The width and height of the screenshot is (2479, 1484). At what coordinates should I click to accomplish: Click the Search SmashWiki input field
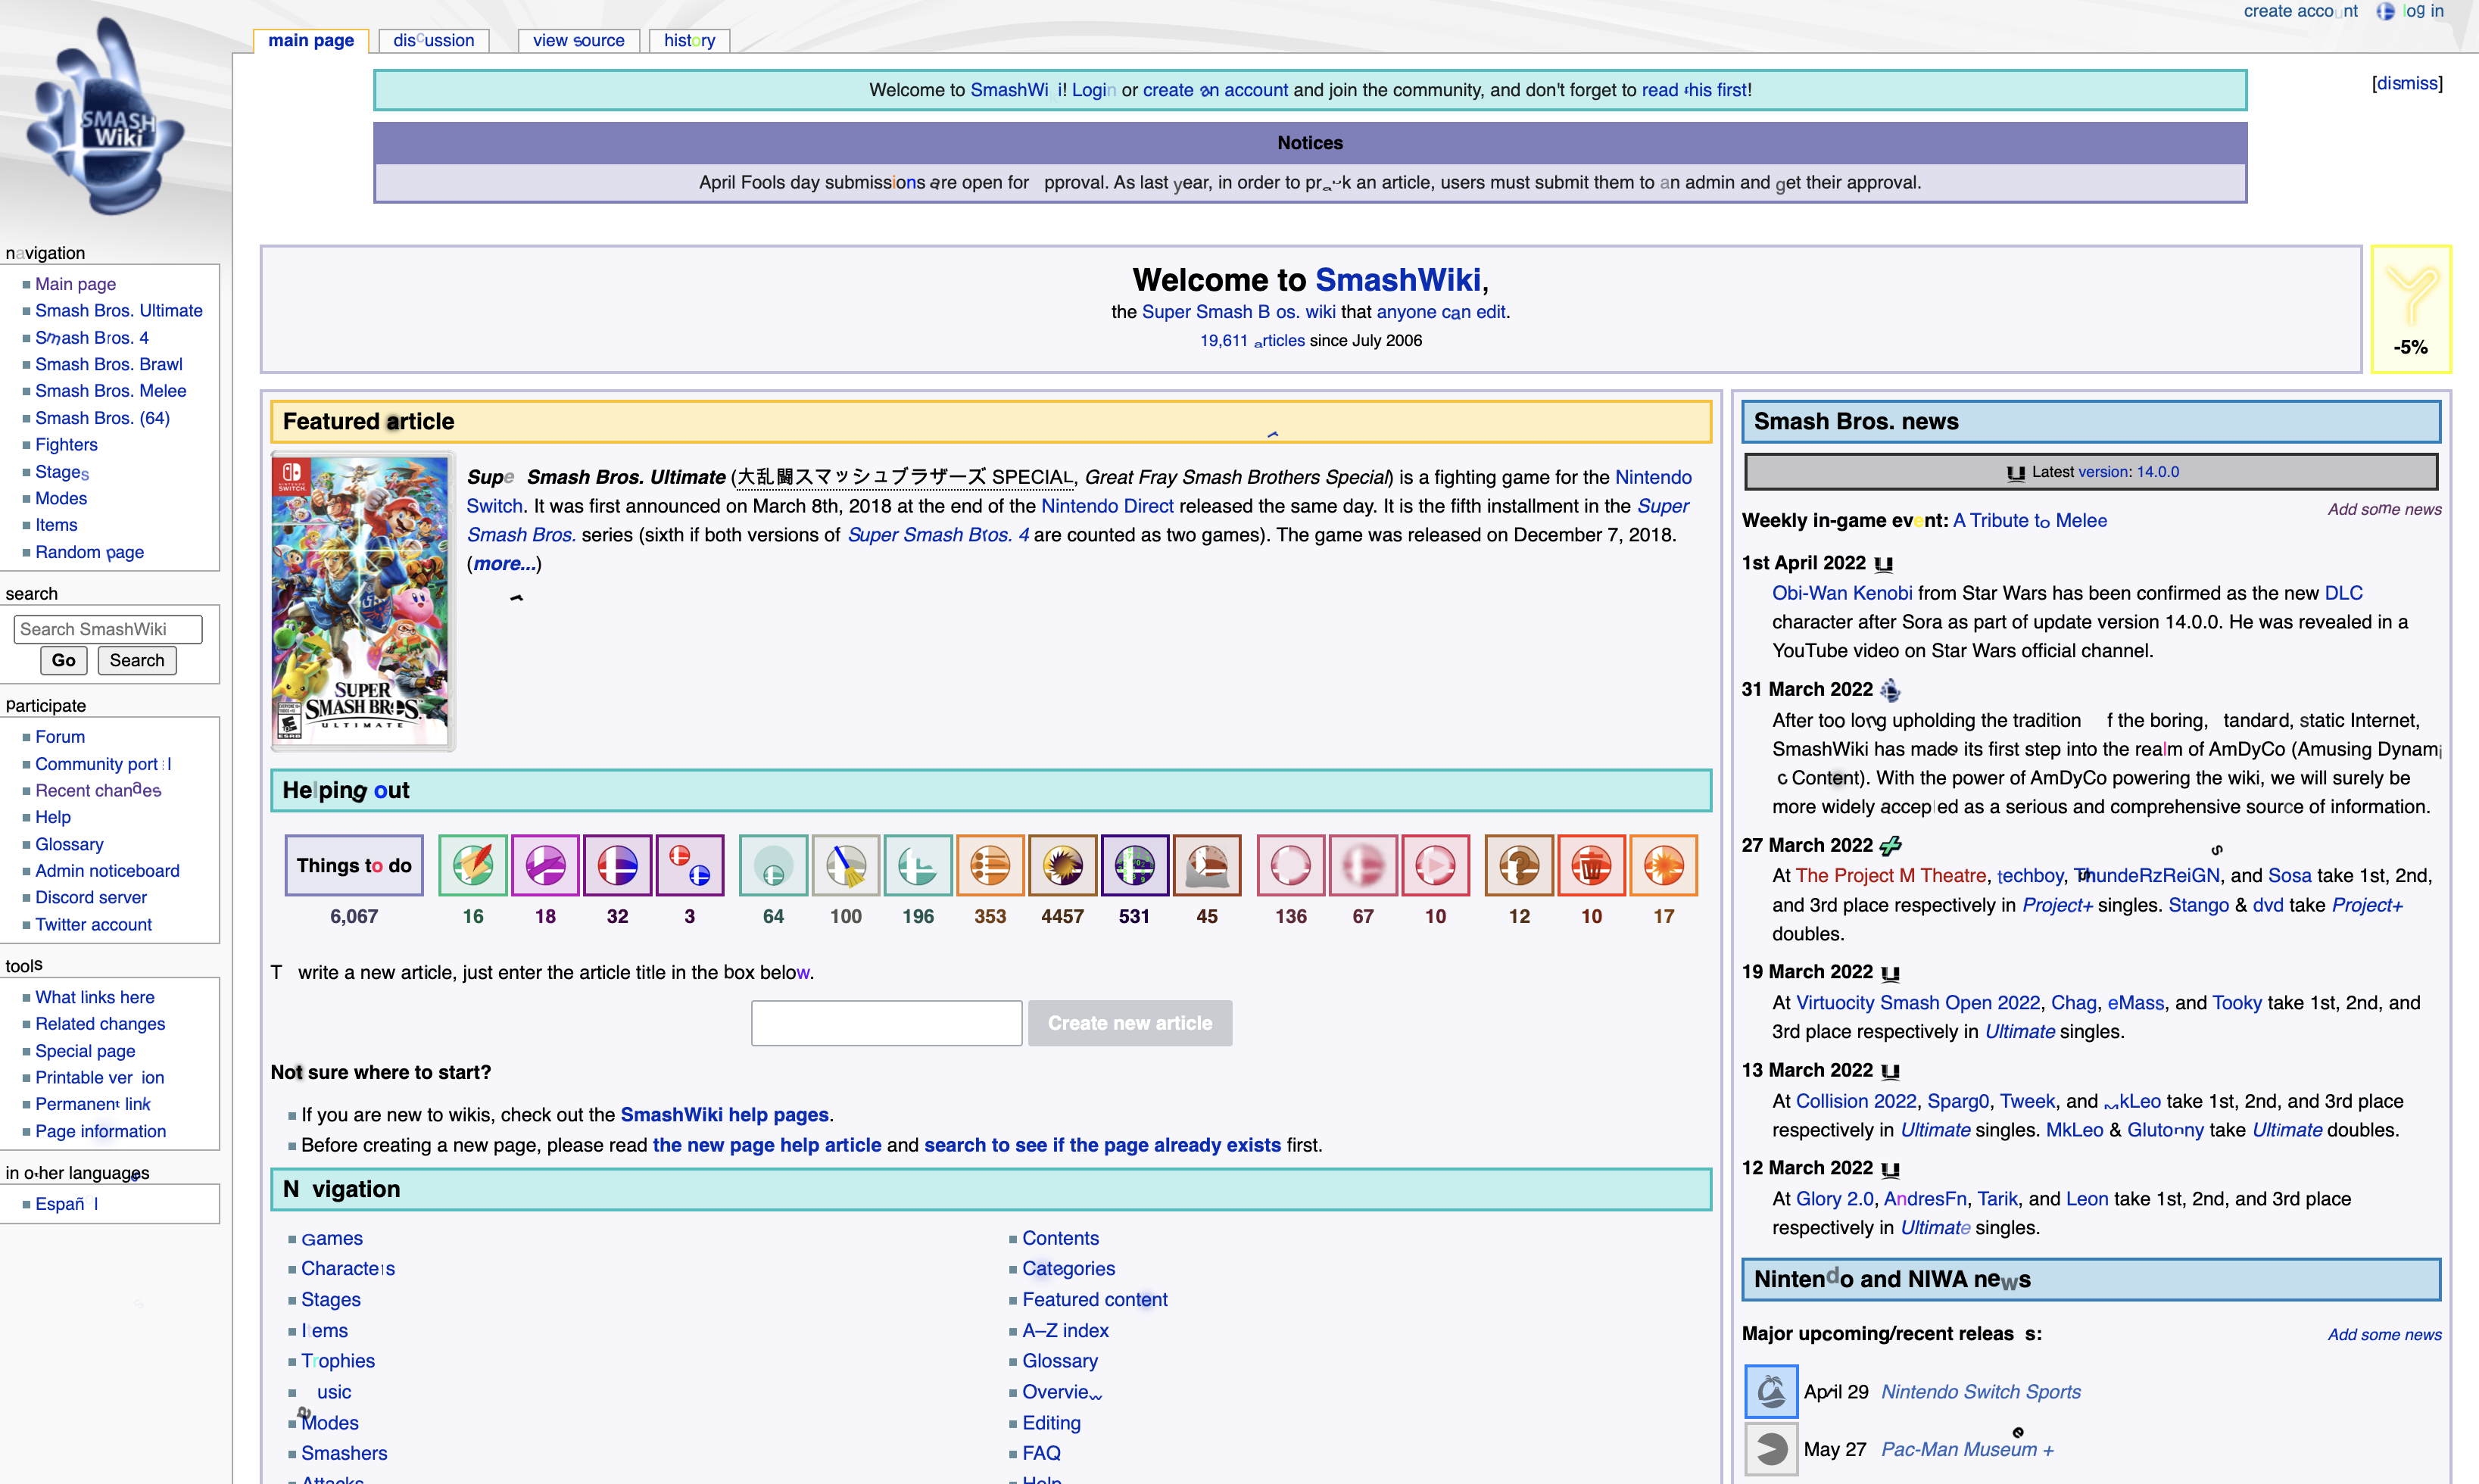coord(108,629)
